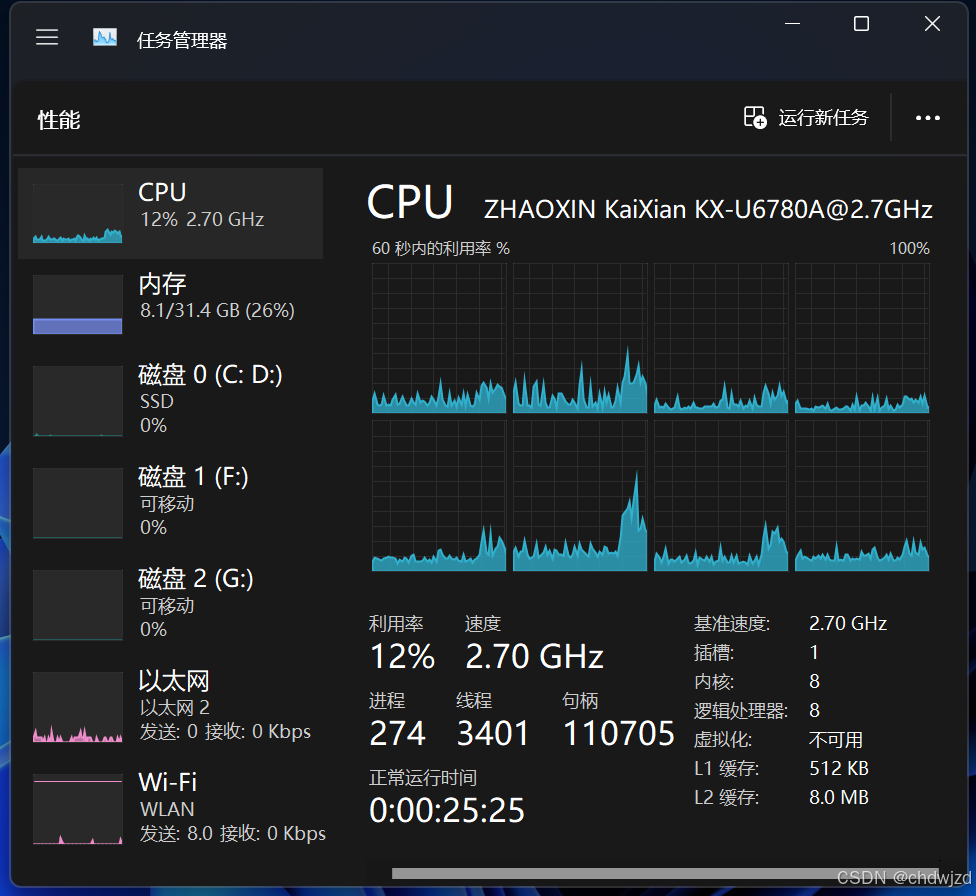Viewport: 976px width, 896px height.
Task: Click the thread count 3401
Action: click(x=492, y=733)
